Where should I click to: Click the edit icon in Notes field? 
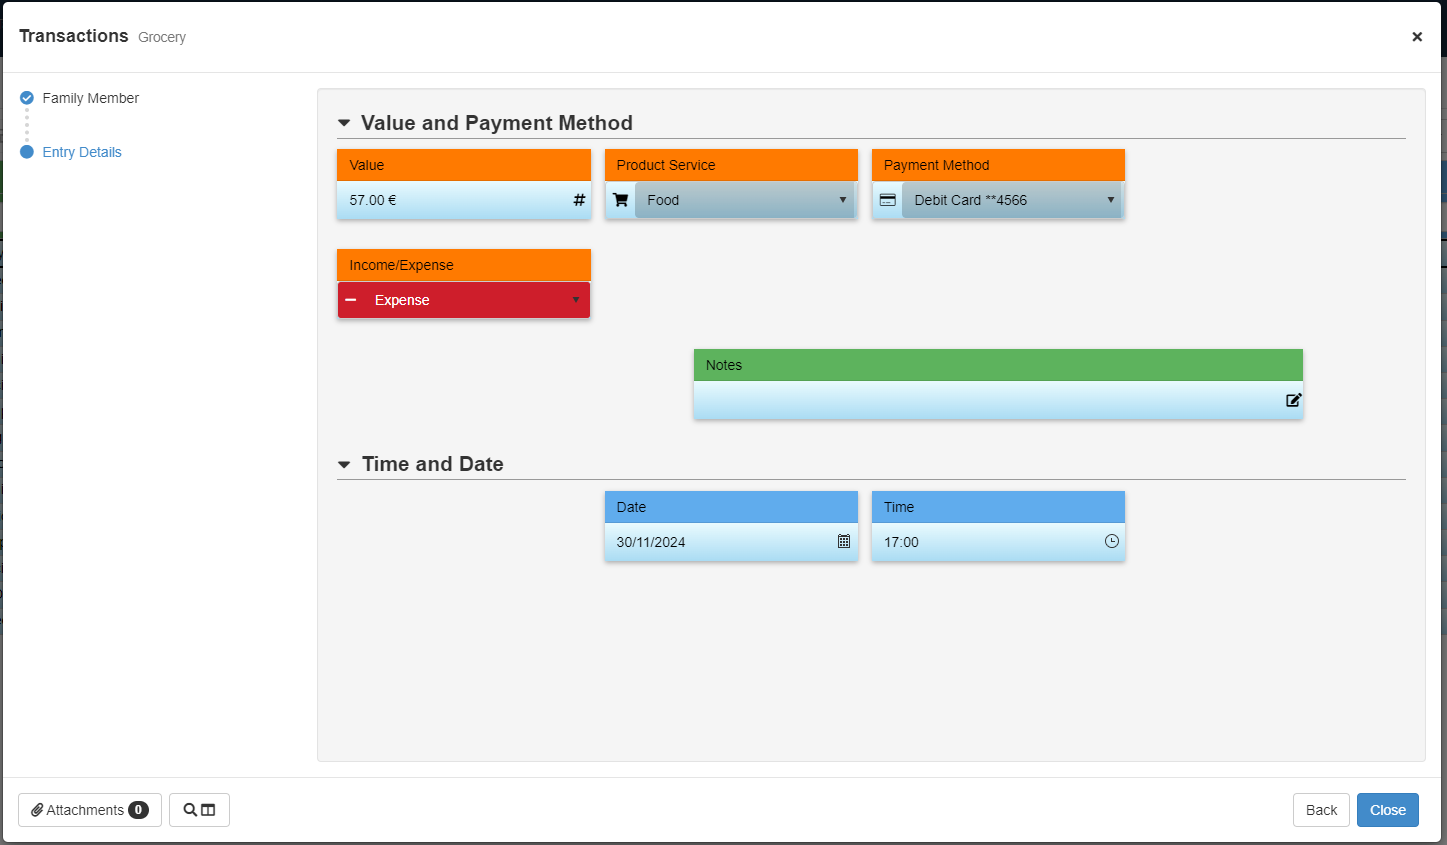[x=1293, y=400]
